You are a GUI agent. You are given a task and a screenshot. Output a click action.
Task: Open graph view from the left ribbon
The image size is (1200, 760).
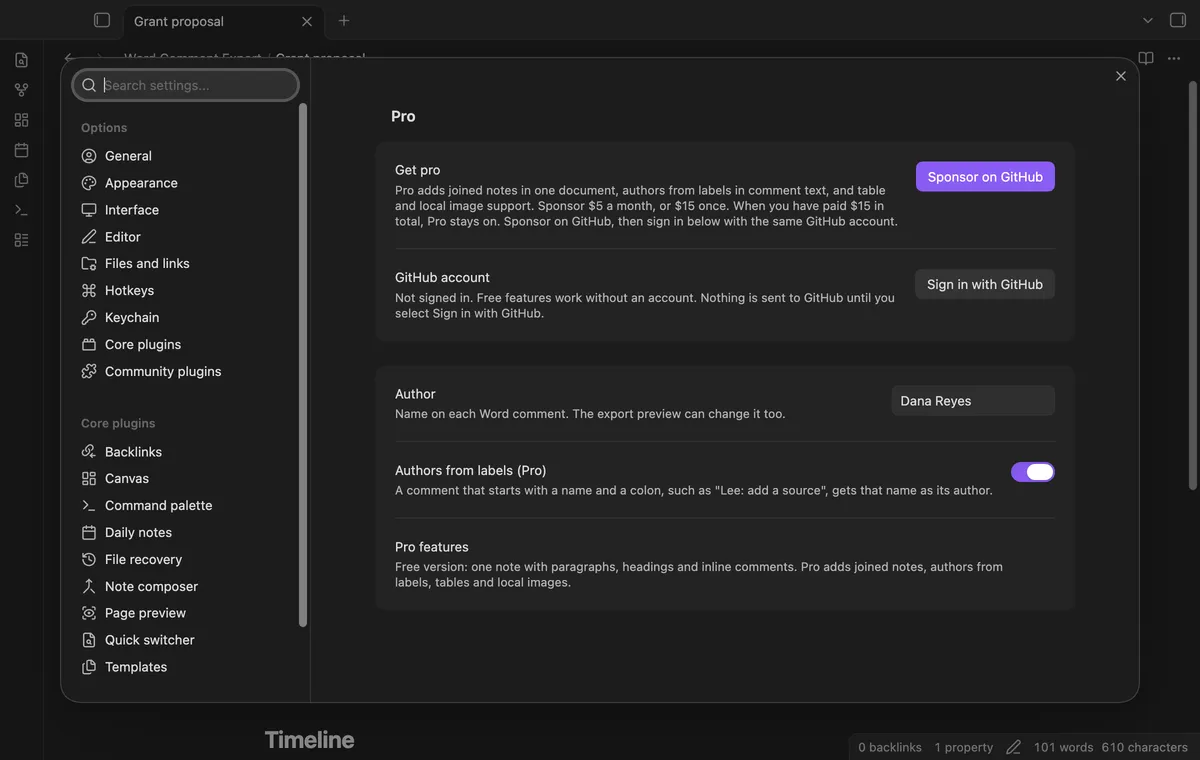tap(21, 90)
